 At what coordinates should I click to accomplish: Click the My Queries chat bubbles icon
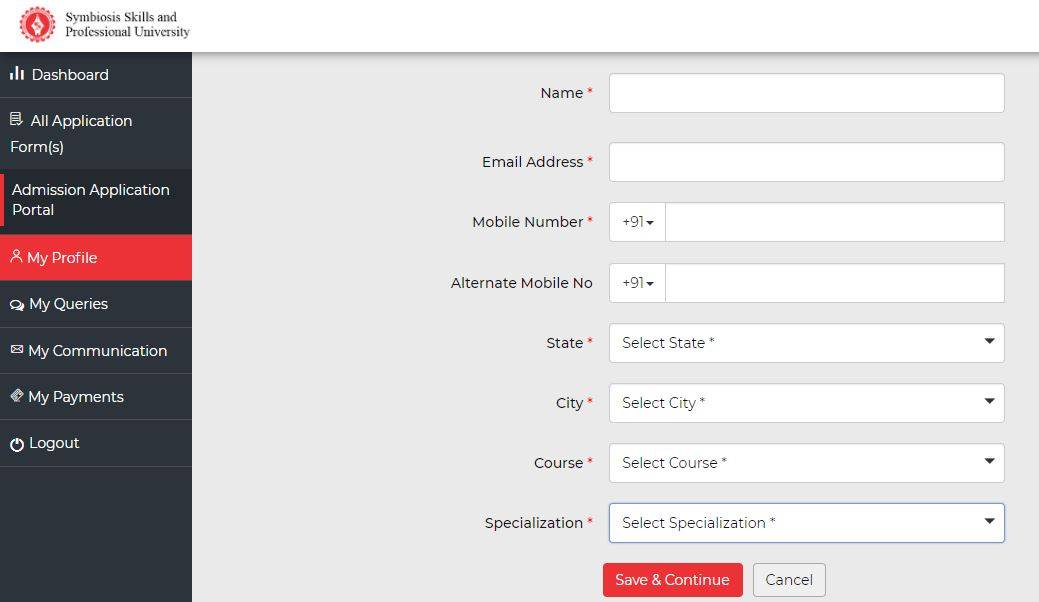tap(17, 305)
